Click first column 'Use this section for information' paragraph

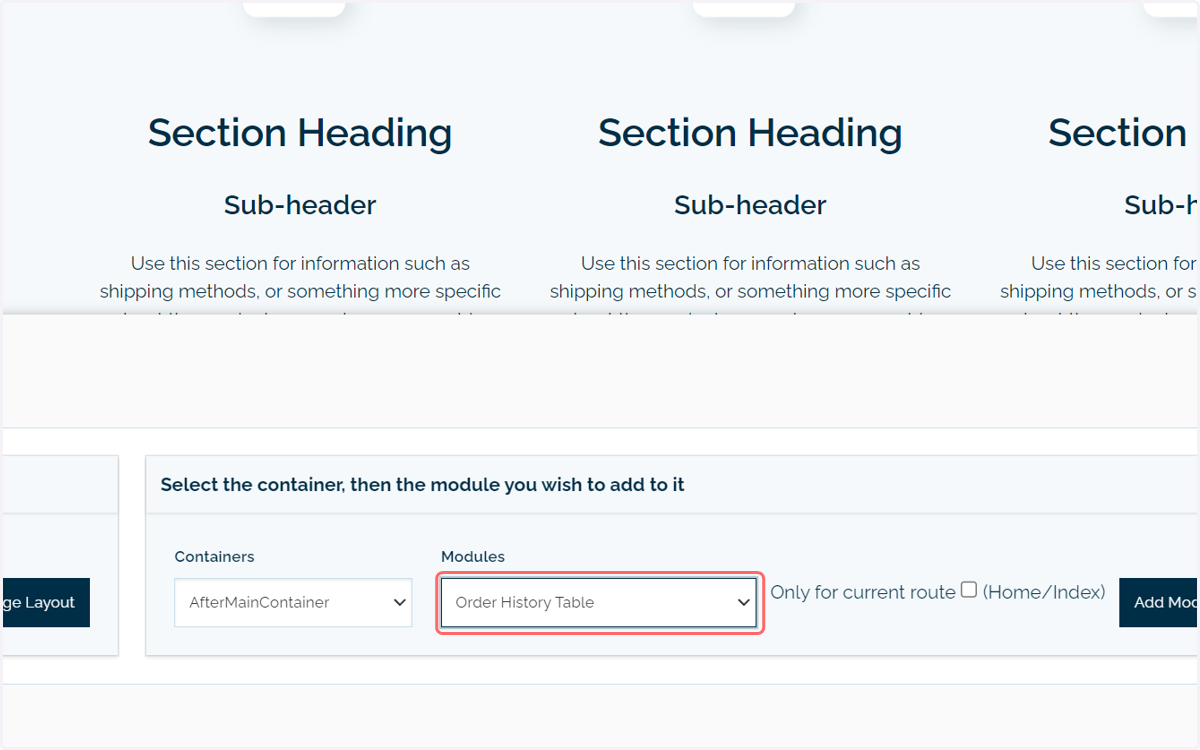click(x=300, y=284)
